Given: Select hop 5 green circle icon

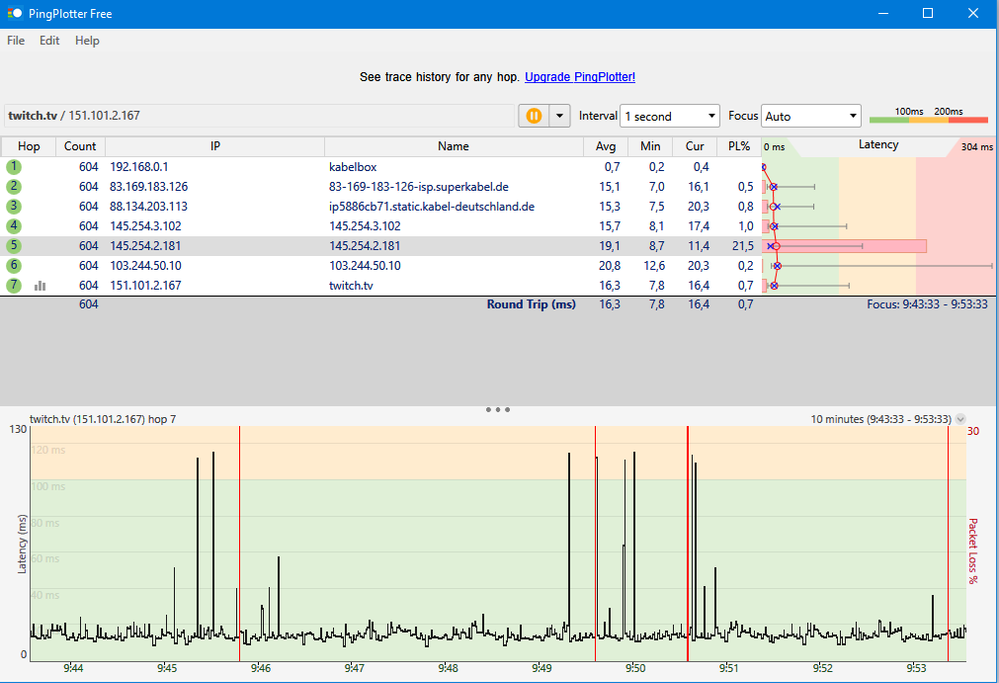Looking at the screenshot, I should pyautogui.click(x=14, y=246).
